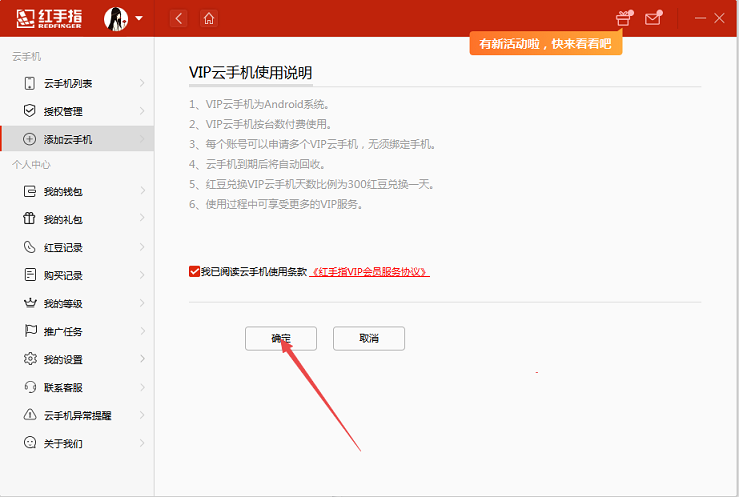Image resolution: width=739 pixels, height=497 pixels.
Task: Expand the chevron on 我的钱包 row
Action: tap(142, 191)
